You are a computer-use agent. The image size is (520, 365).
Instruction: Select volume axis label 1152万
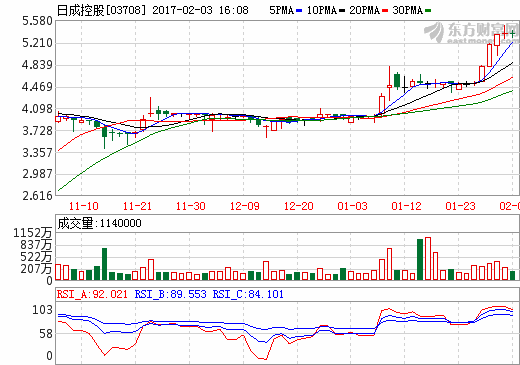pos(33,233)
